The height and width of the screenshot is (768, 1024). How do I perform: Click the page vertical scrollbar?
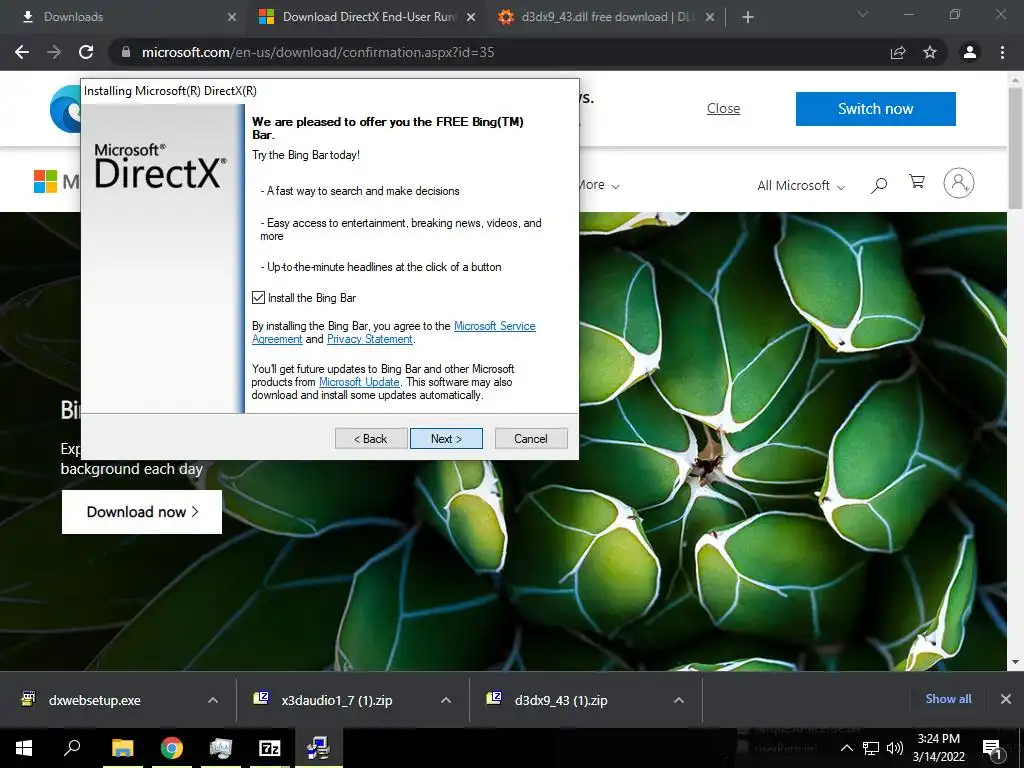[1015, 148]
